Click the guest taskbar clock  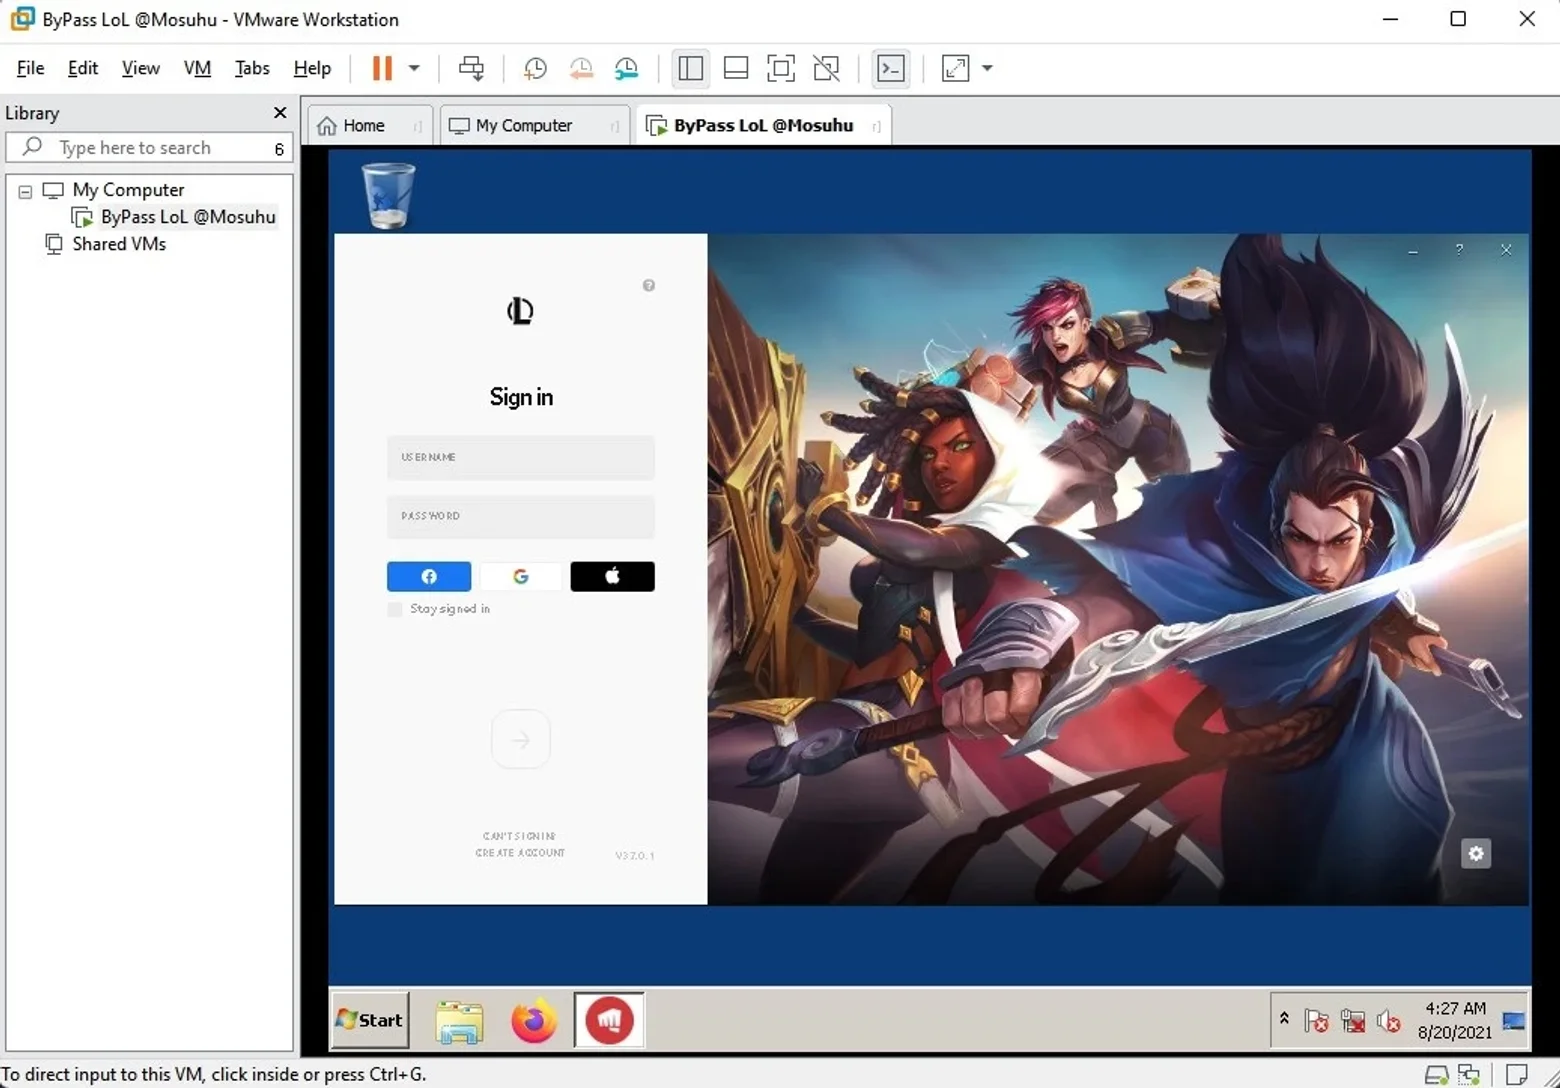(1455, 1020)
